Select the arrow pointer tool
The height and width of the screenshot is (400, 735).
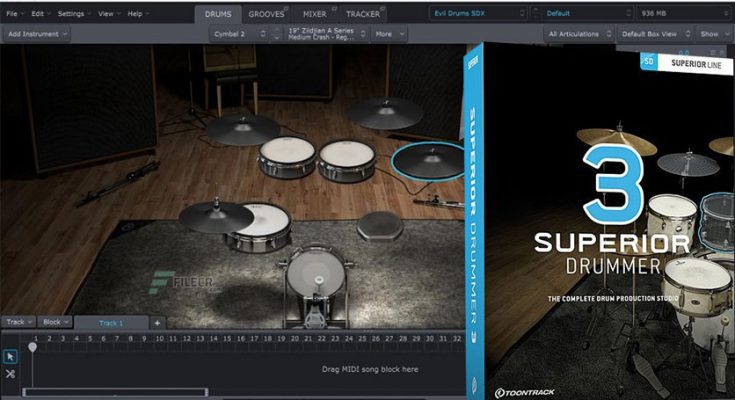click(11, 356)
